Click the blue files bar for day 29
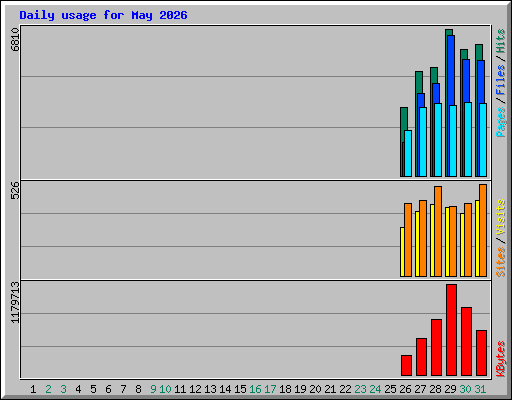 (x=451, y=70)
